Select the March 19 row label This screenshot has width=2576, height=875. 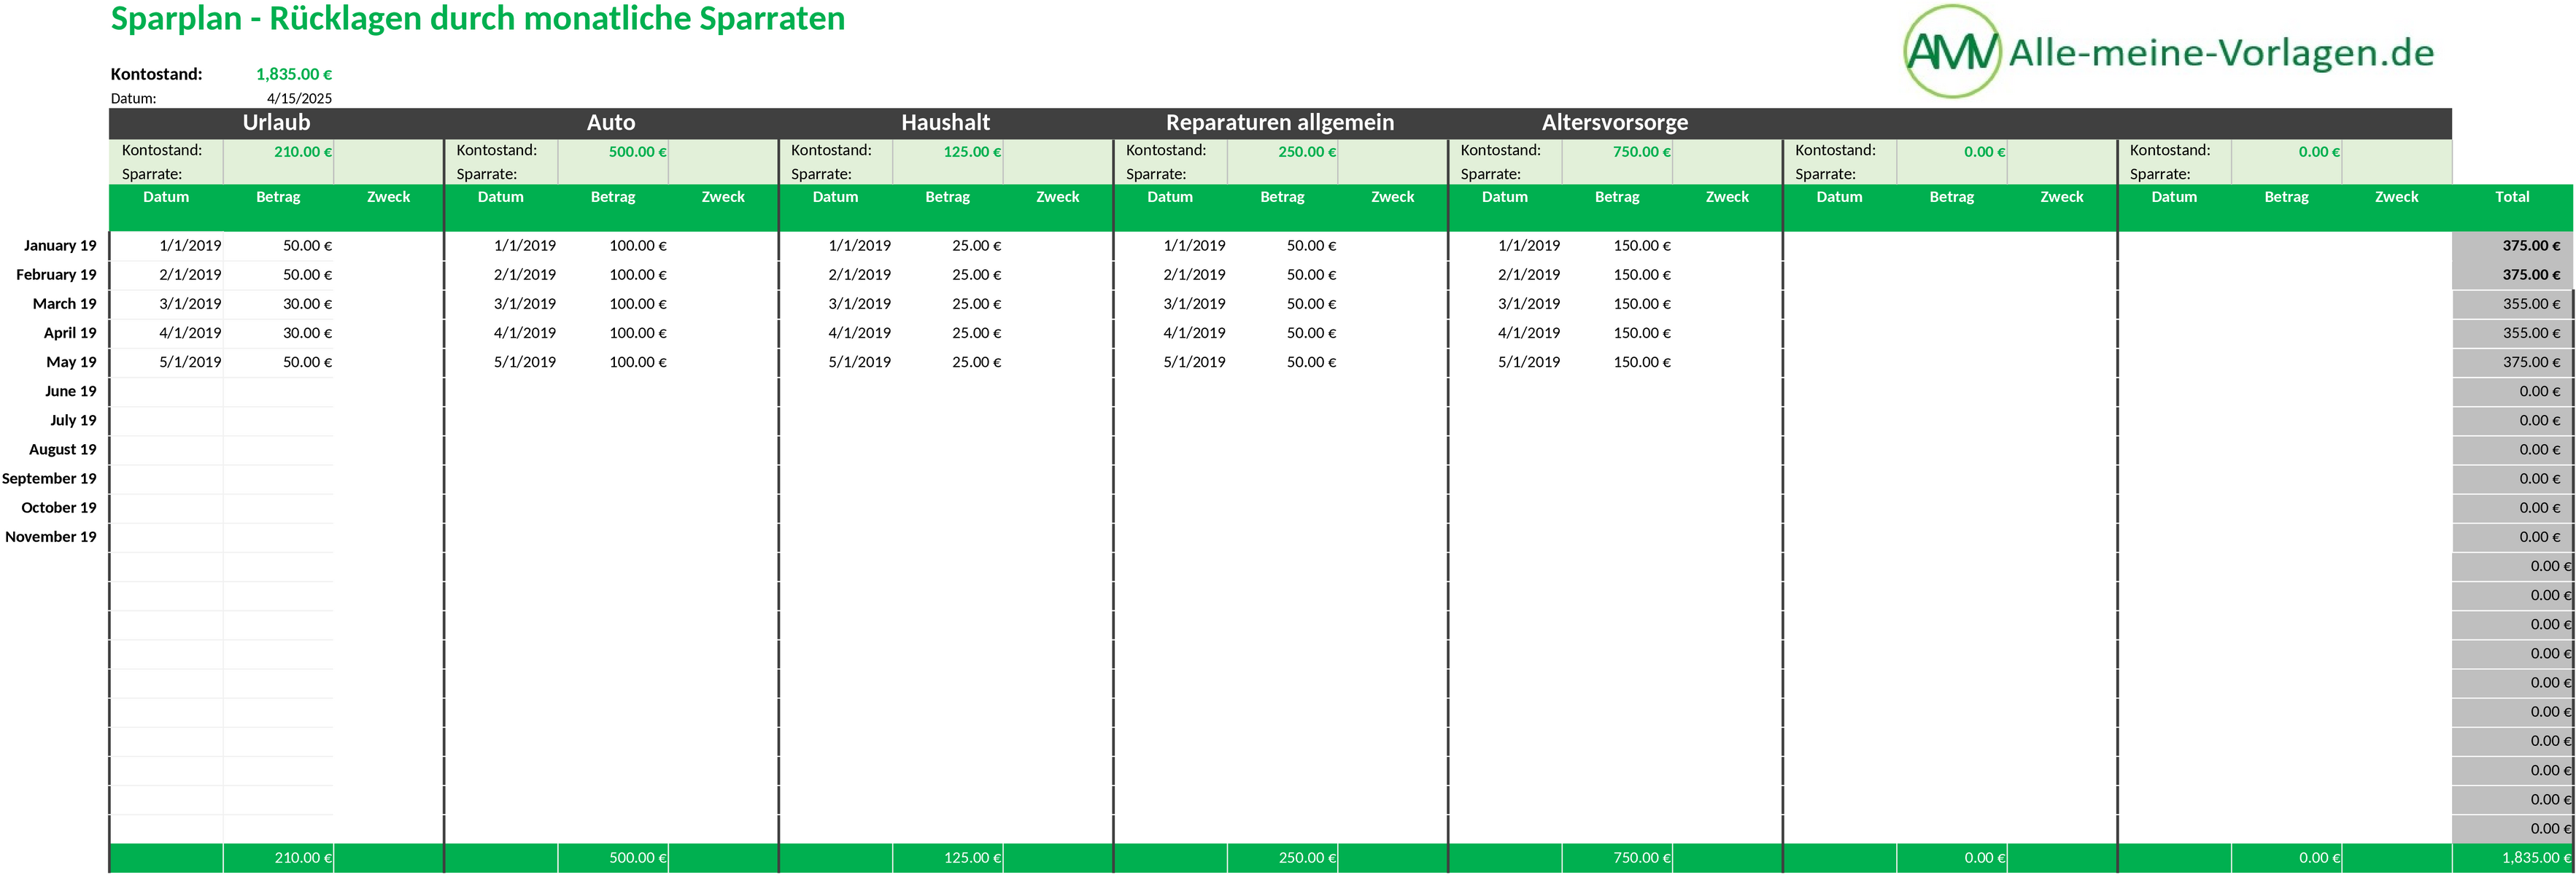(x=65, y=304)
